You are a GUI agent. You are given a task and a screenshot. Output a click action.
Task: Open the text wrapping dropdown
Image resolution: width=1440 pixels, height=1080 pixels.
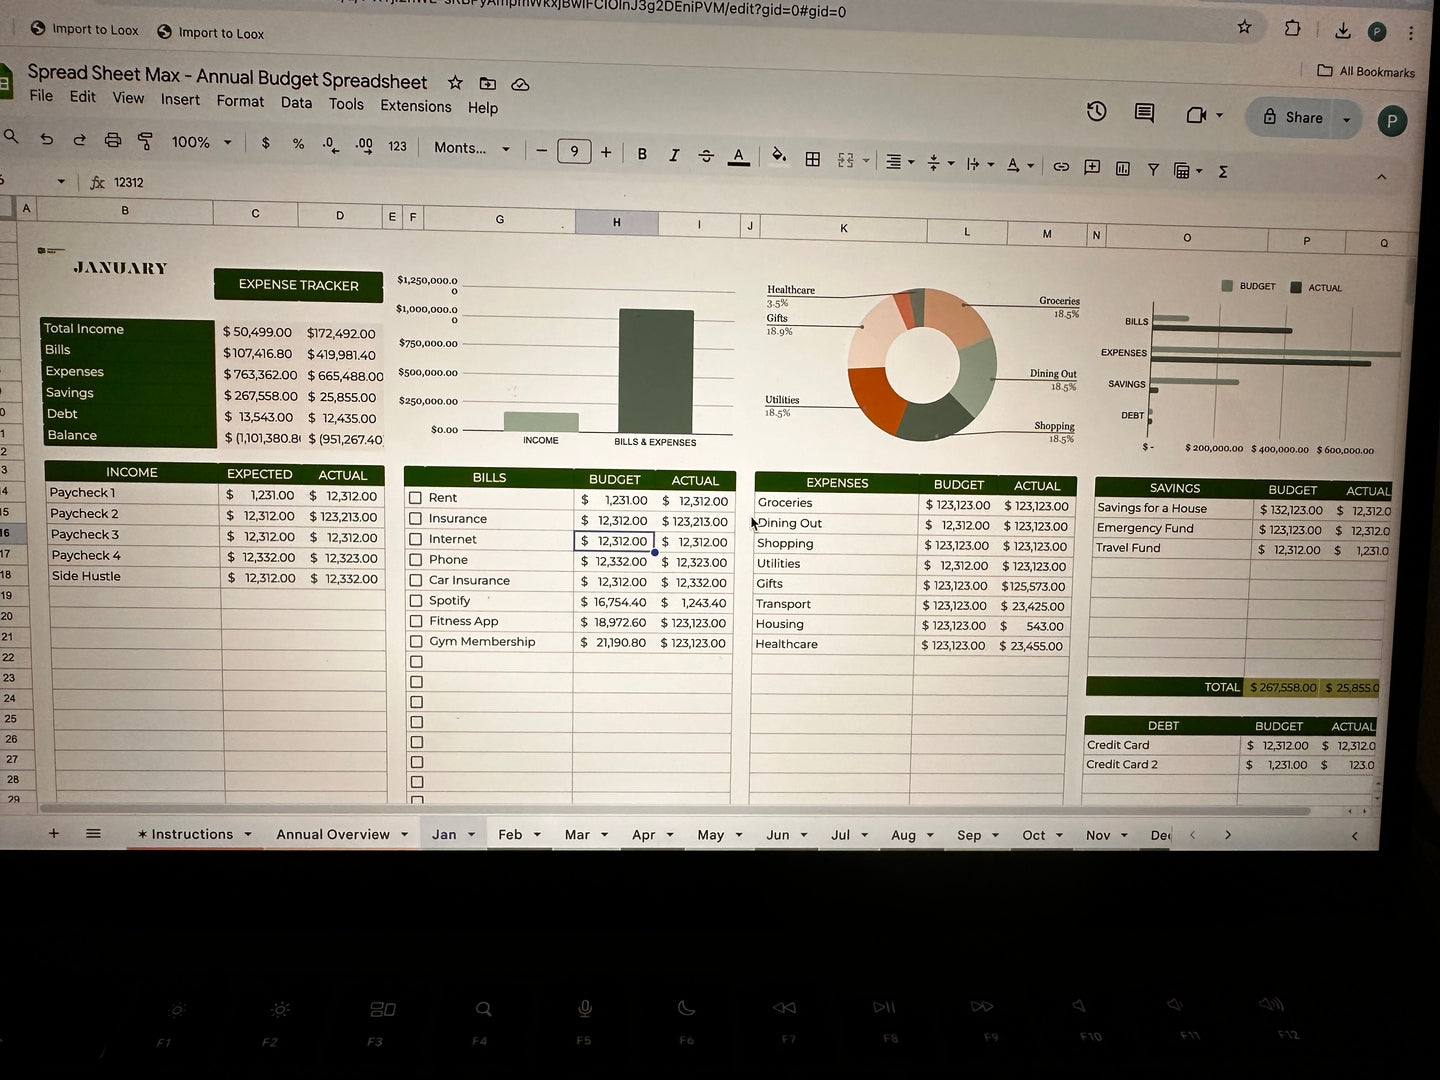pyautogui.click(x=980, y=164)
